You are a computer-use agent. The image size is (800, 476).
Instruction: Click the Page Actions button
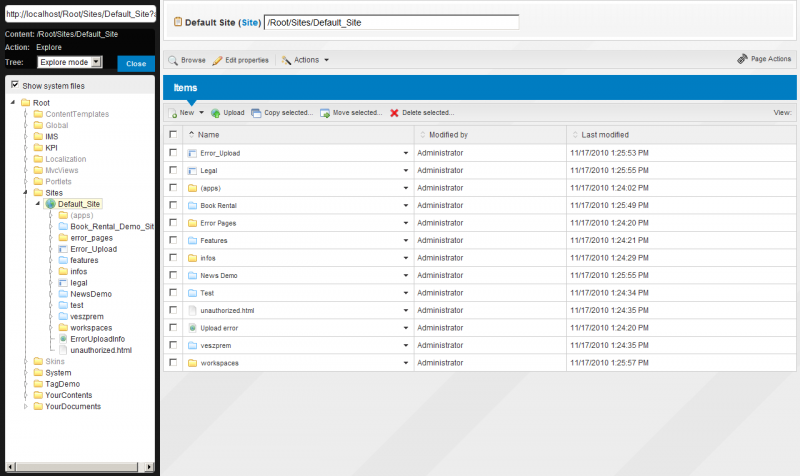(764, 59)
